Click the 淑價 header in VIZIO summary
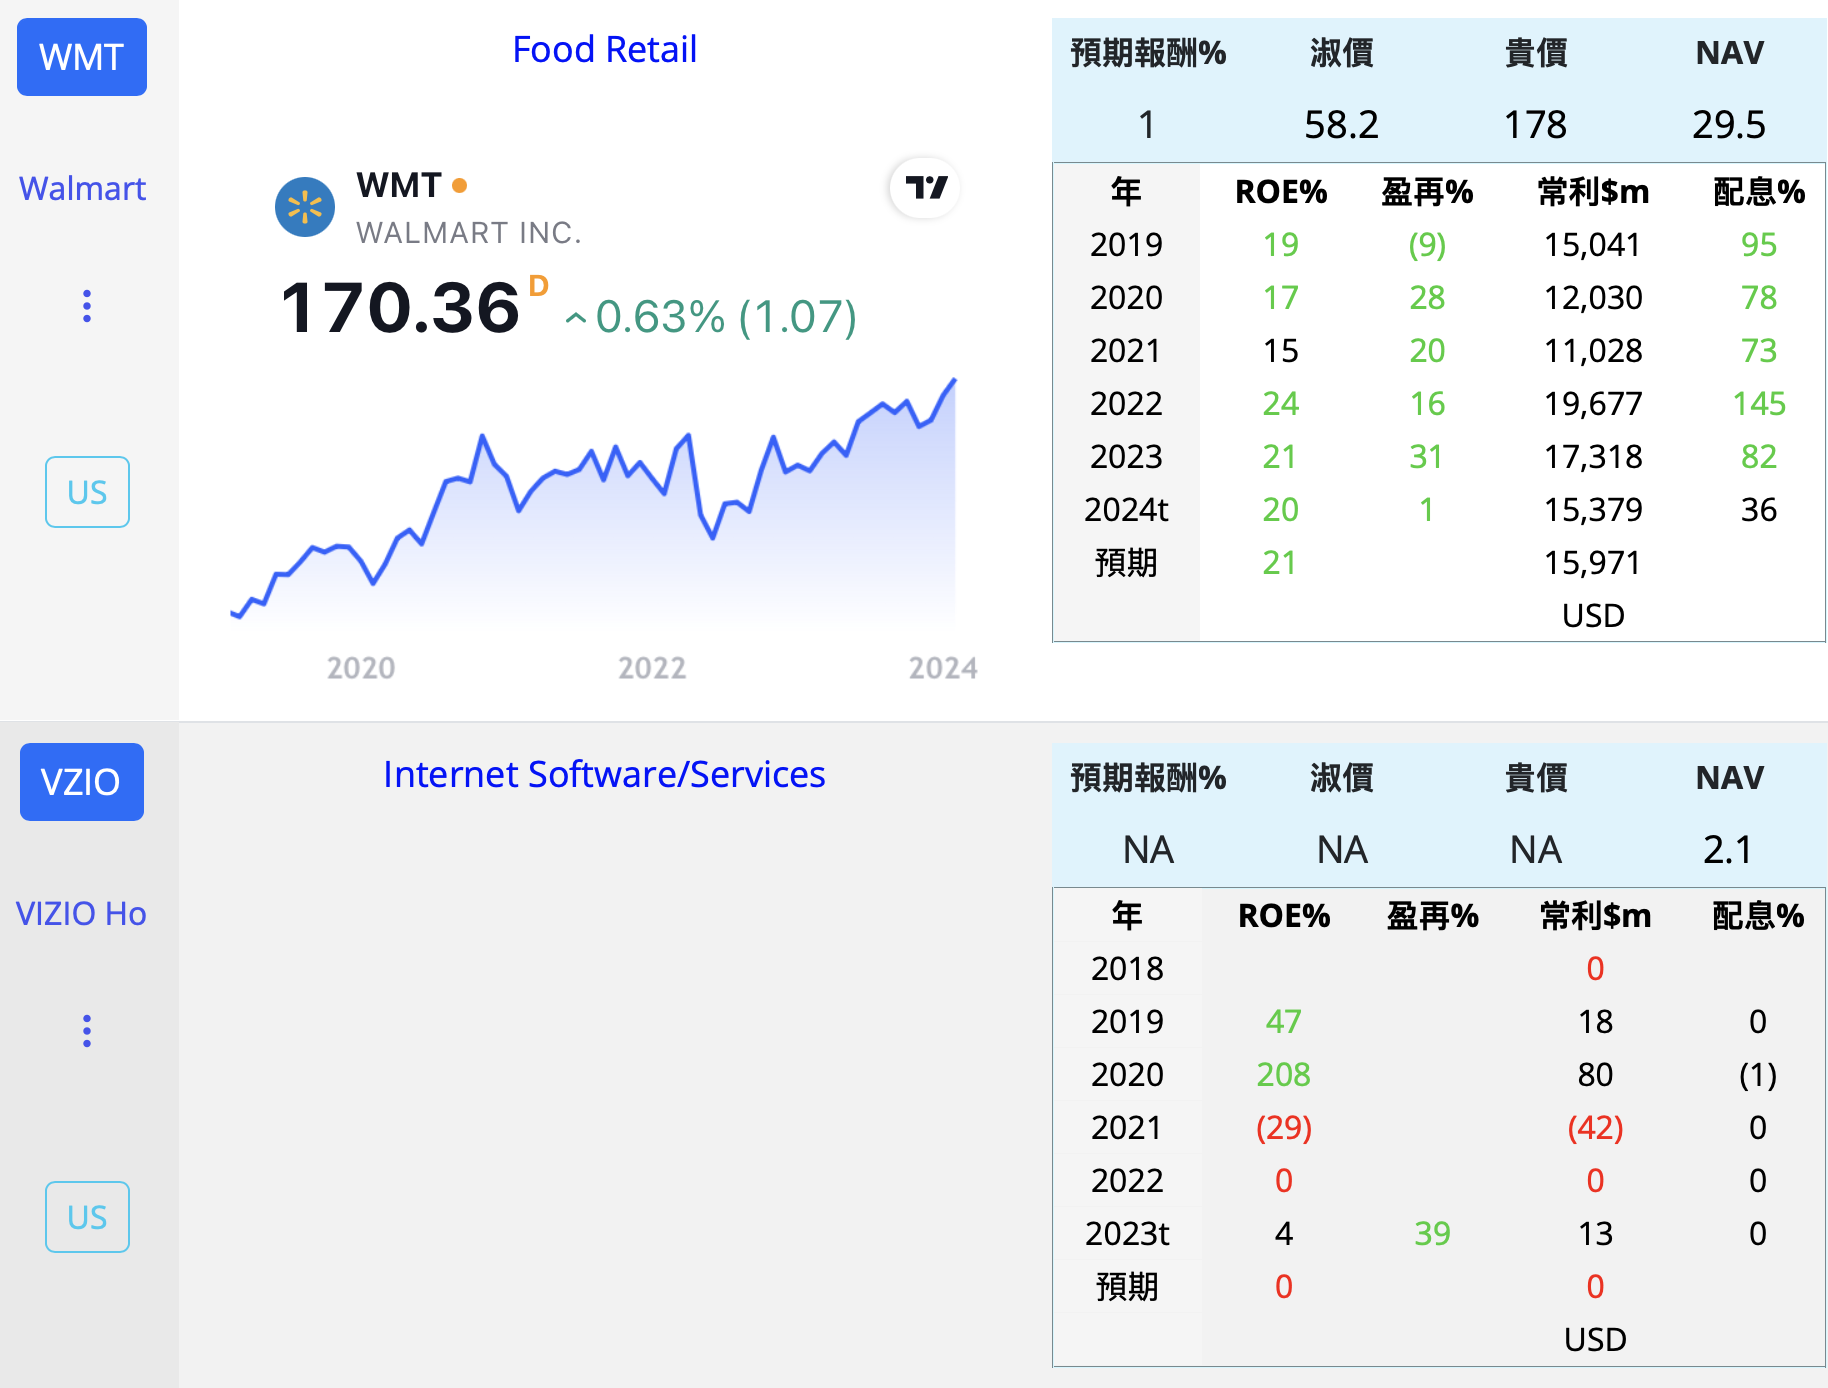This screenshot has height=1388, width=1828. click(x=1342, y=777)
